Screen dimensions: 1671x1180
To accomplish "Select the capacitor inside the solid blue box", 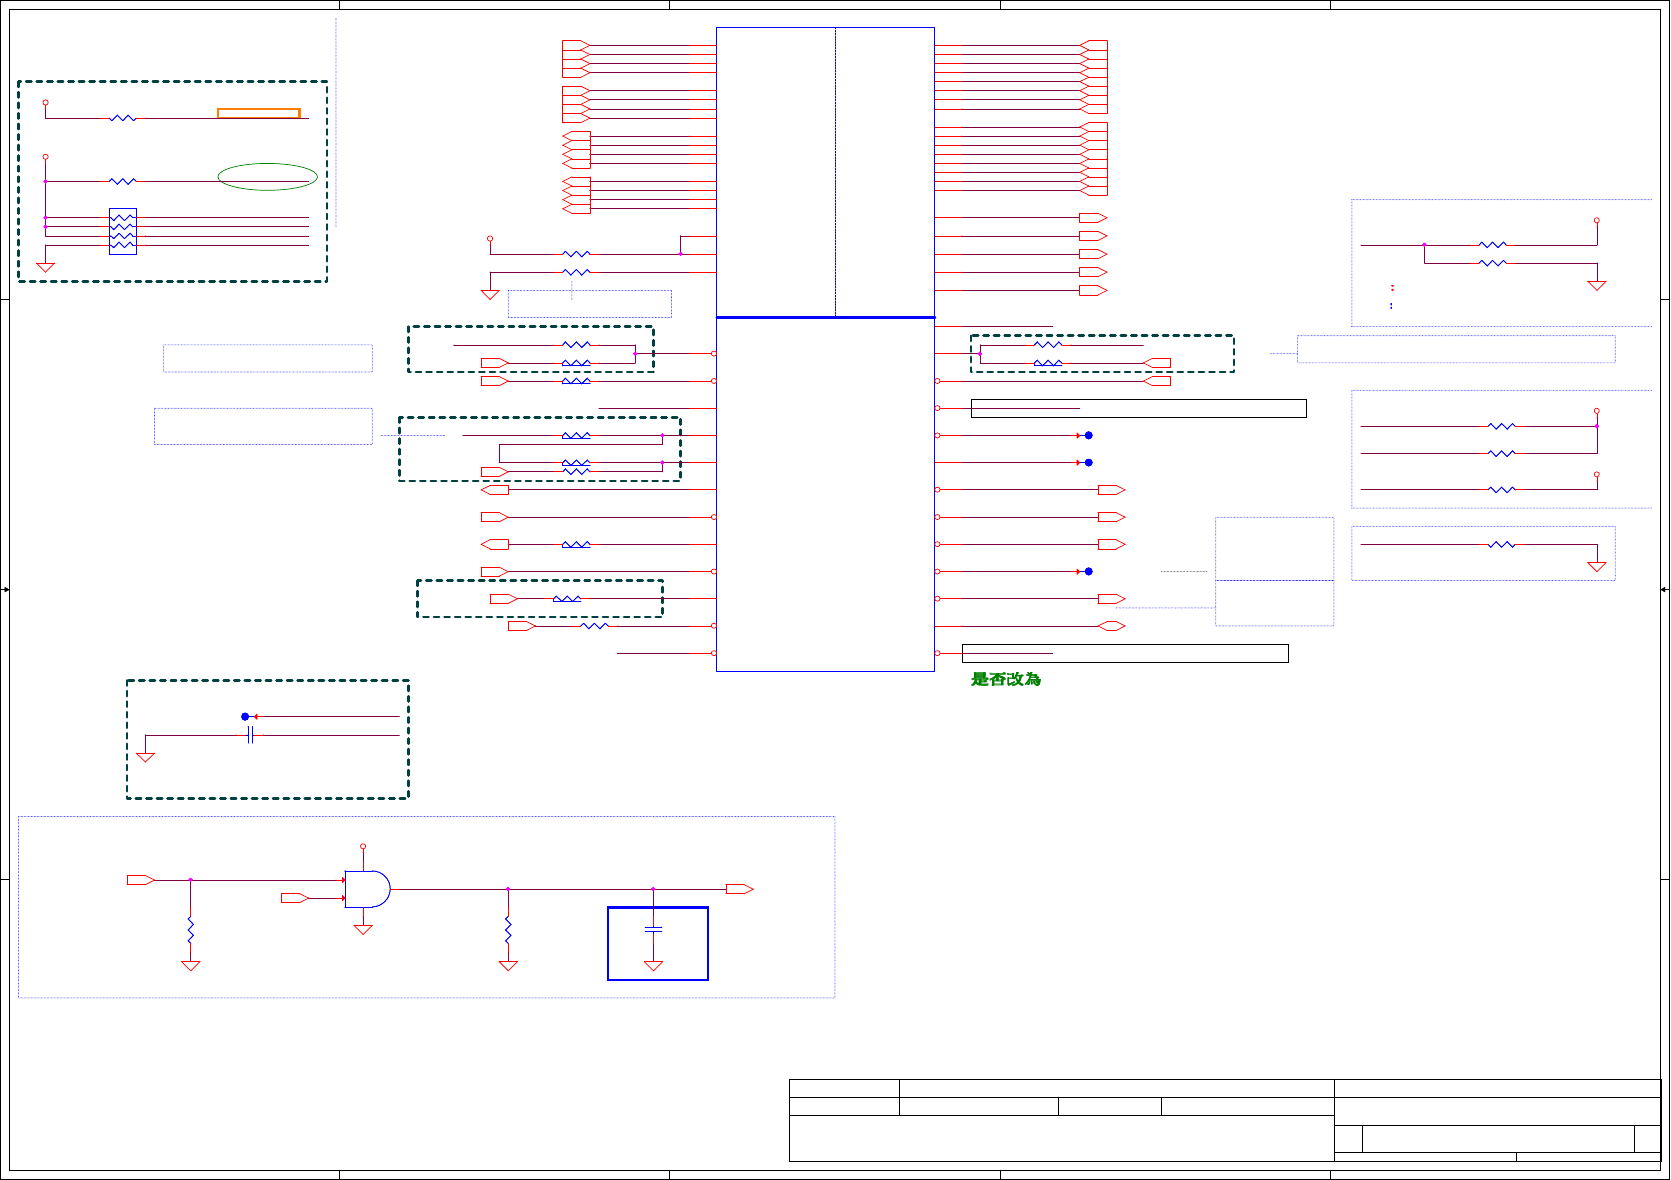I will click(653, 929).
